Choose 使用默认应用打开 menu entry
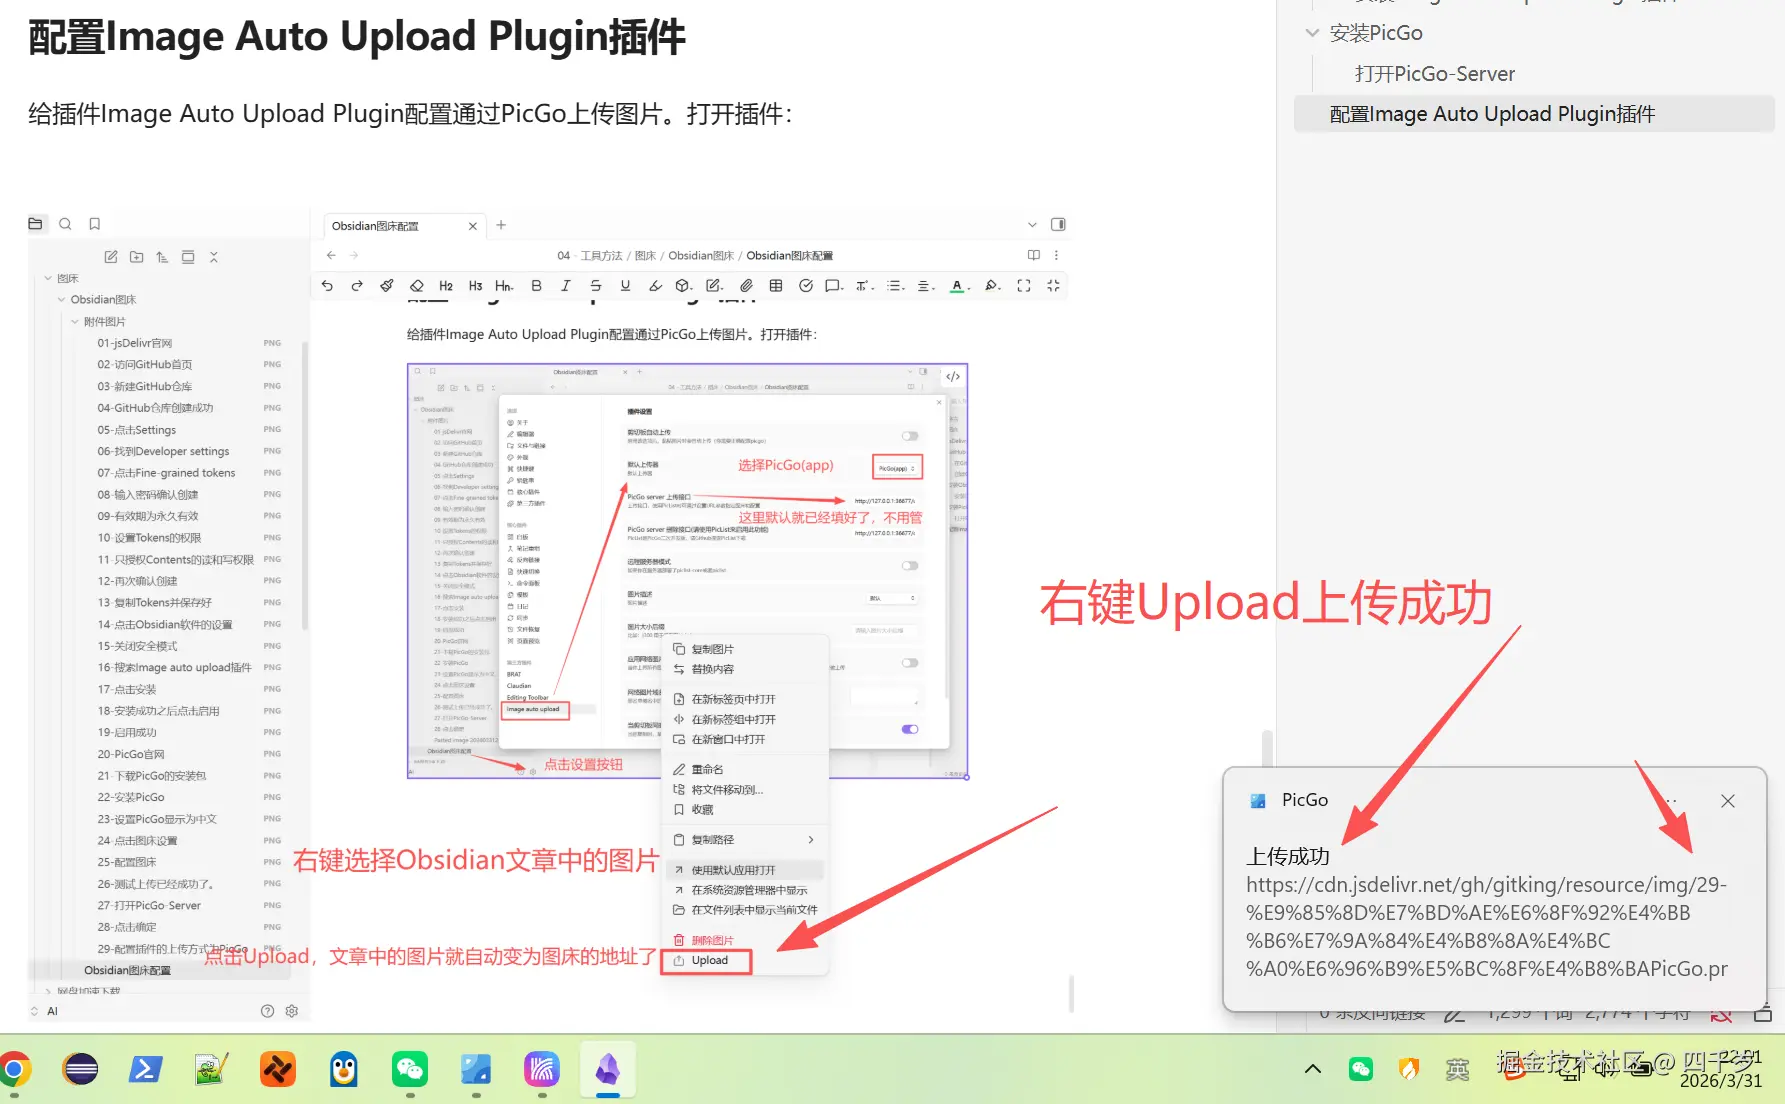 click(744, 870)
